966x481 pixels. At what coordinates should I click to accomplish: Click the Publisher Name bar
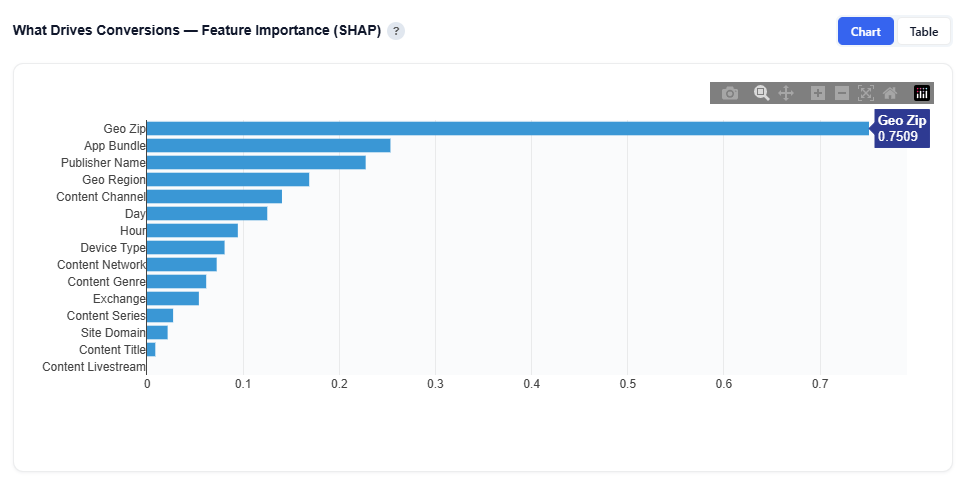click(x=256, y=162)
